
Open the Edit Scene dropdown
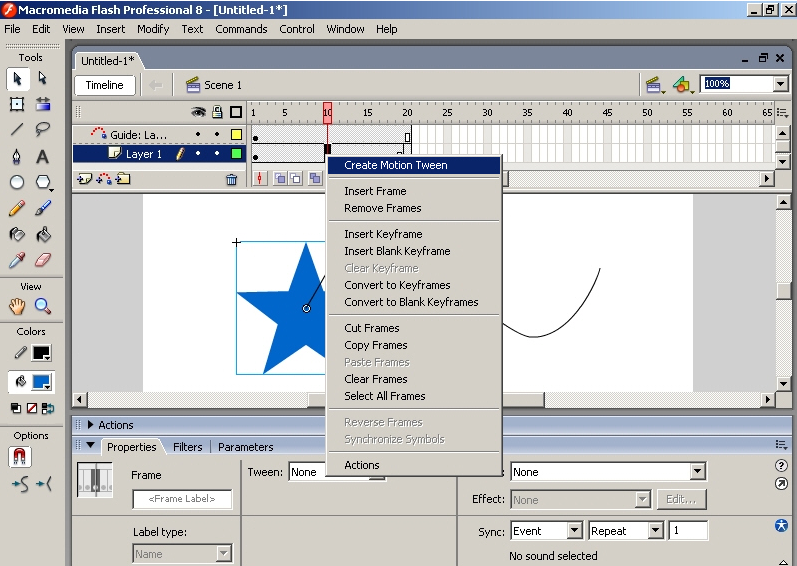point(654,85)
